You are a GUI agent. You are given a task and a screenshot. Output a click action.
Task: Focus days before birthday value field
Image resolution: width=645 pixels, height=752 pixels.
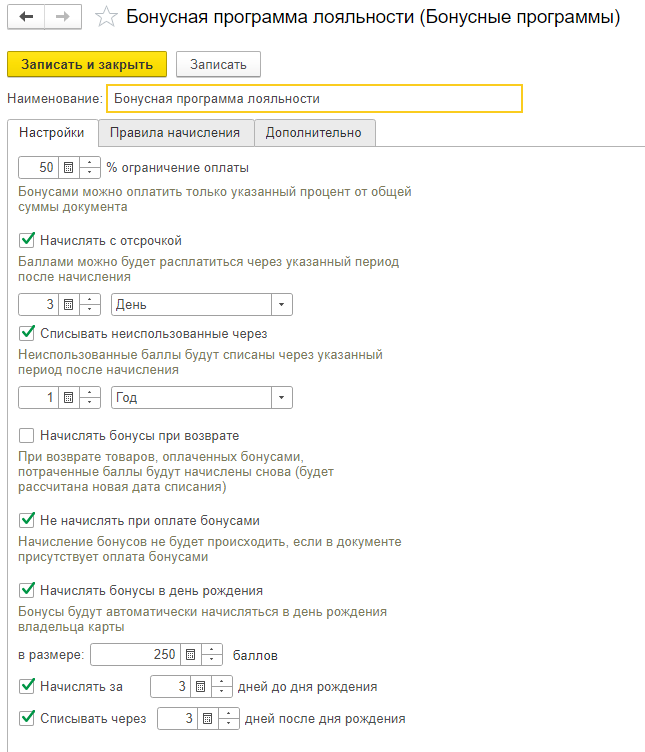click(170, 687)
